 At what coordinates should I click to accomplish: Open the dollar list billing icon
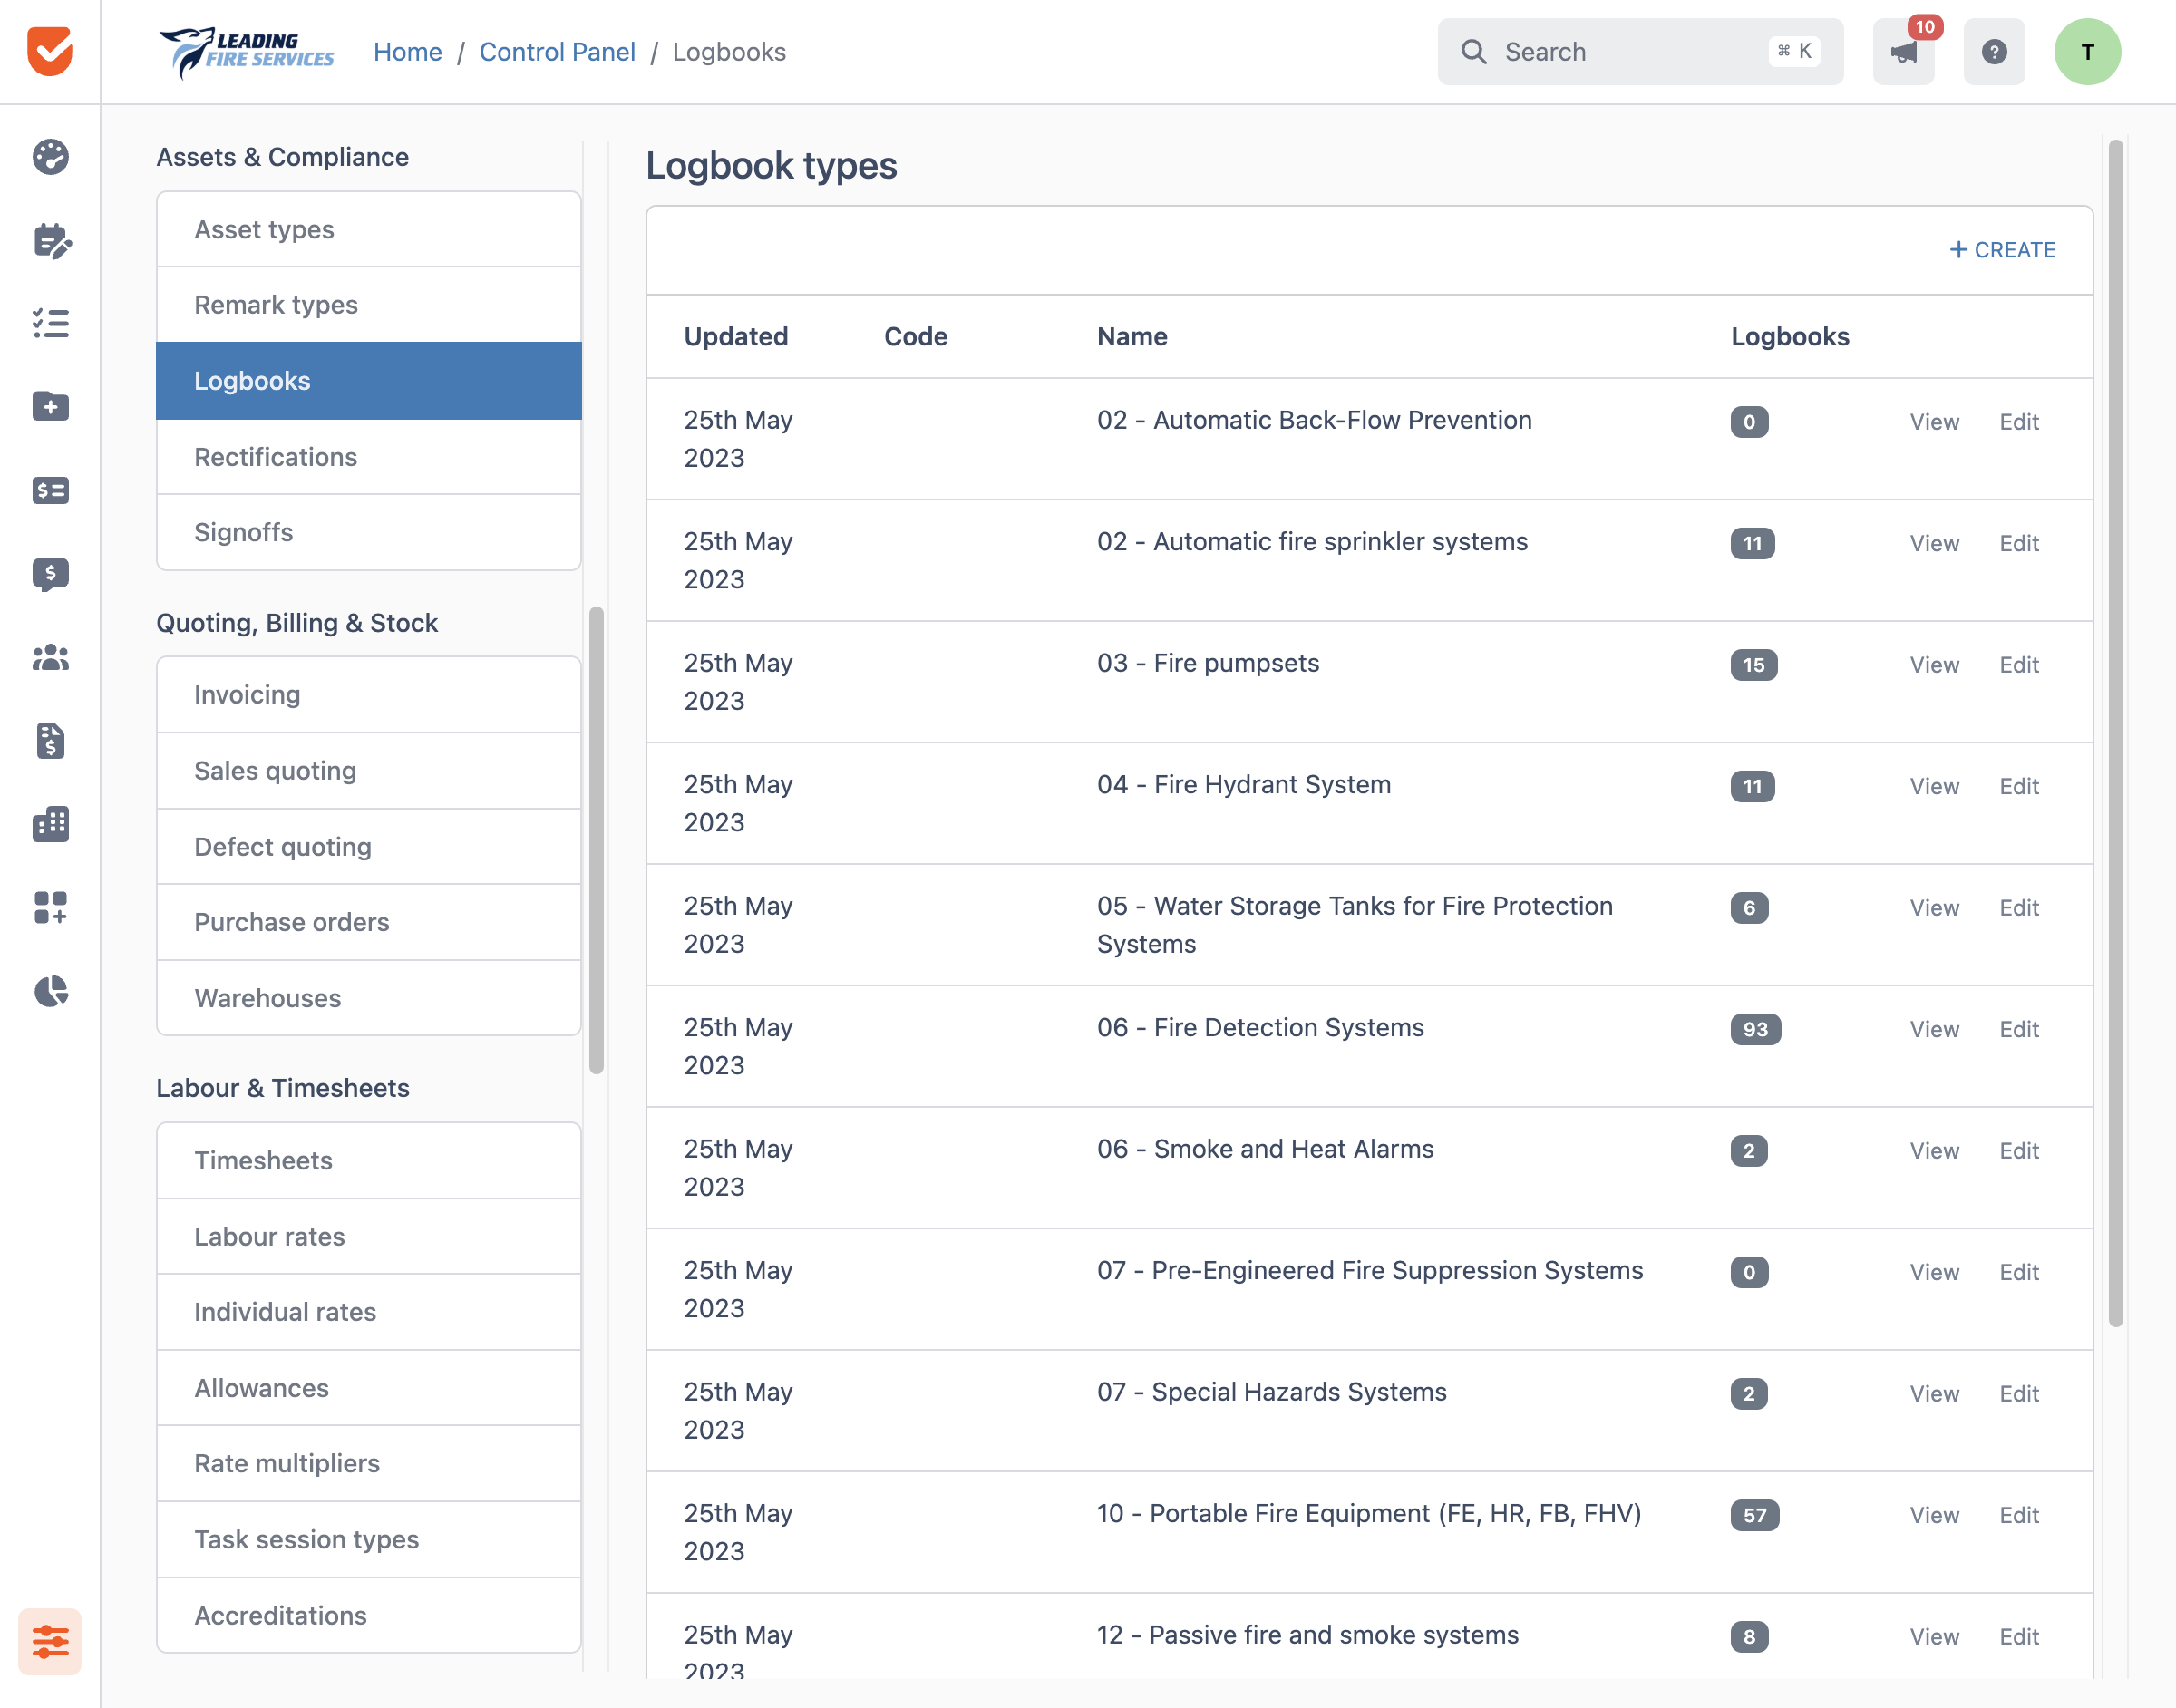point(50,490)
